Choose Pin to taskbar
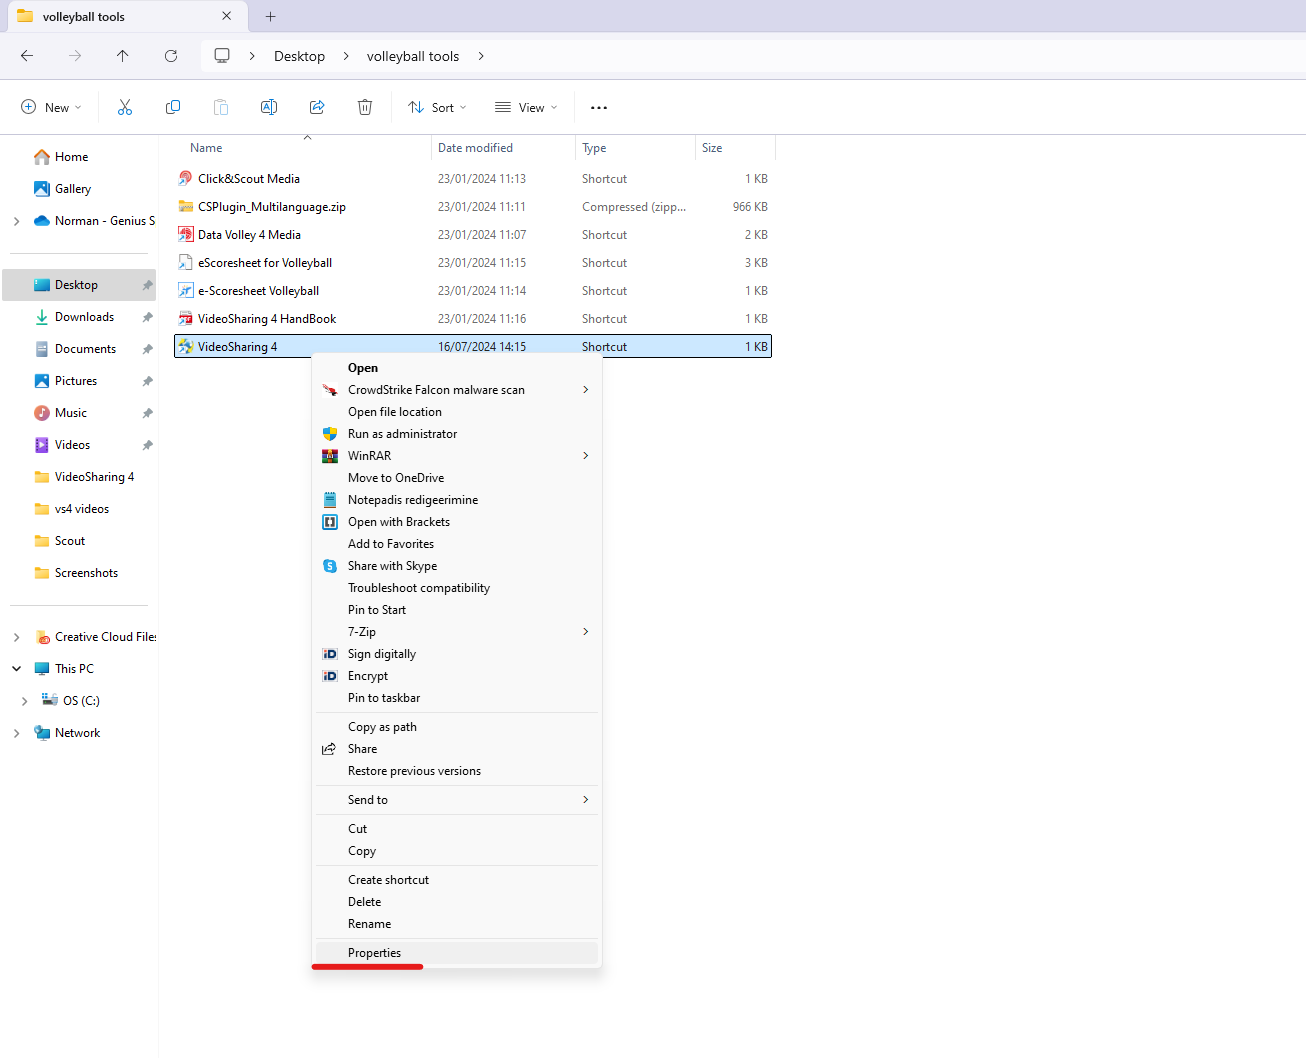 pos(458,698)
